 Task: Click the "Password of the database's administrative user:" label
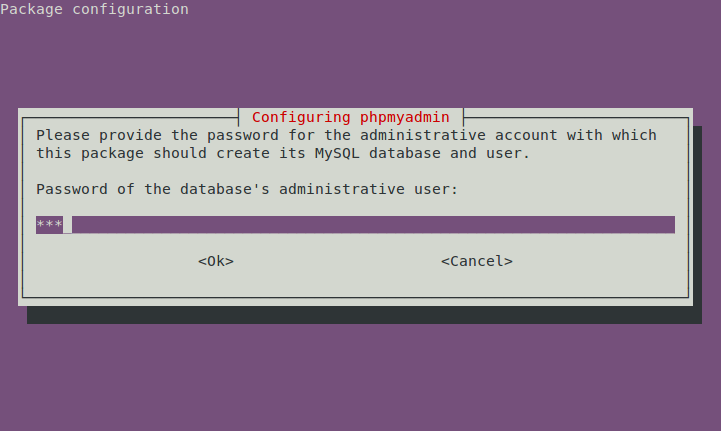point(247,189)
